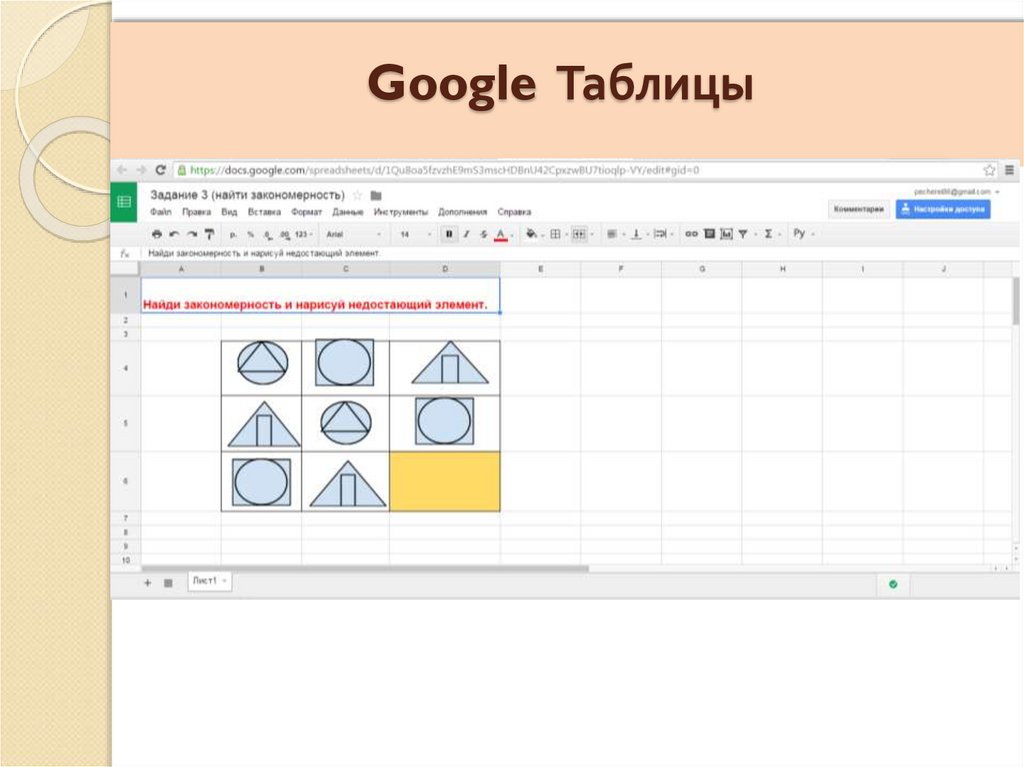Increase decimal places

(x=284, y=235)
